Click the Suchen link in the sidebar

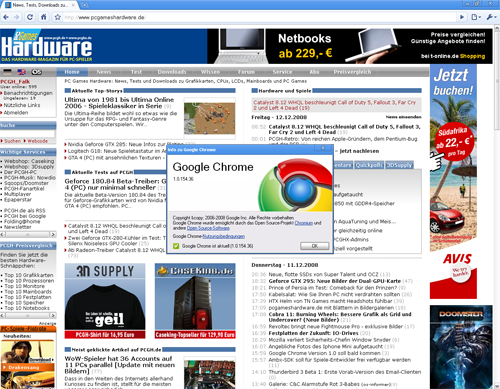click(12, 141)
